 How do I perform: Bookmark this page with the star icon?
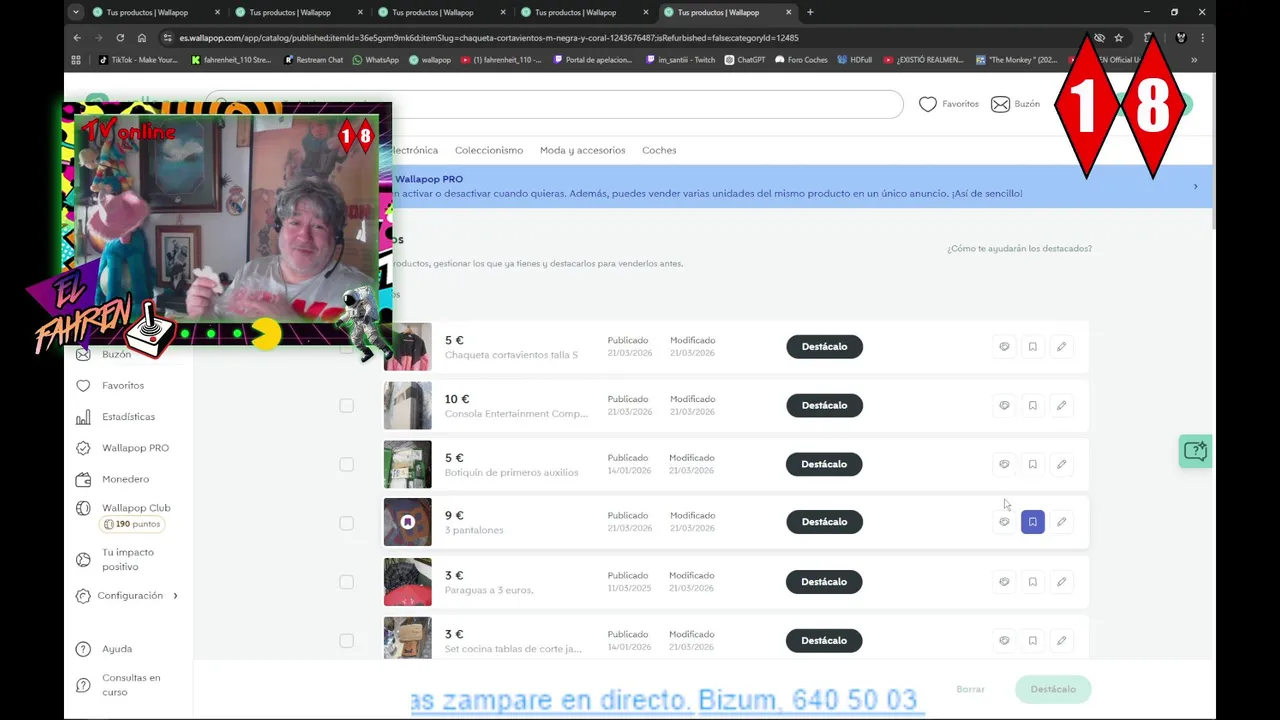tap(1119, 38)
